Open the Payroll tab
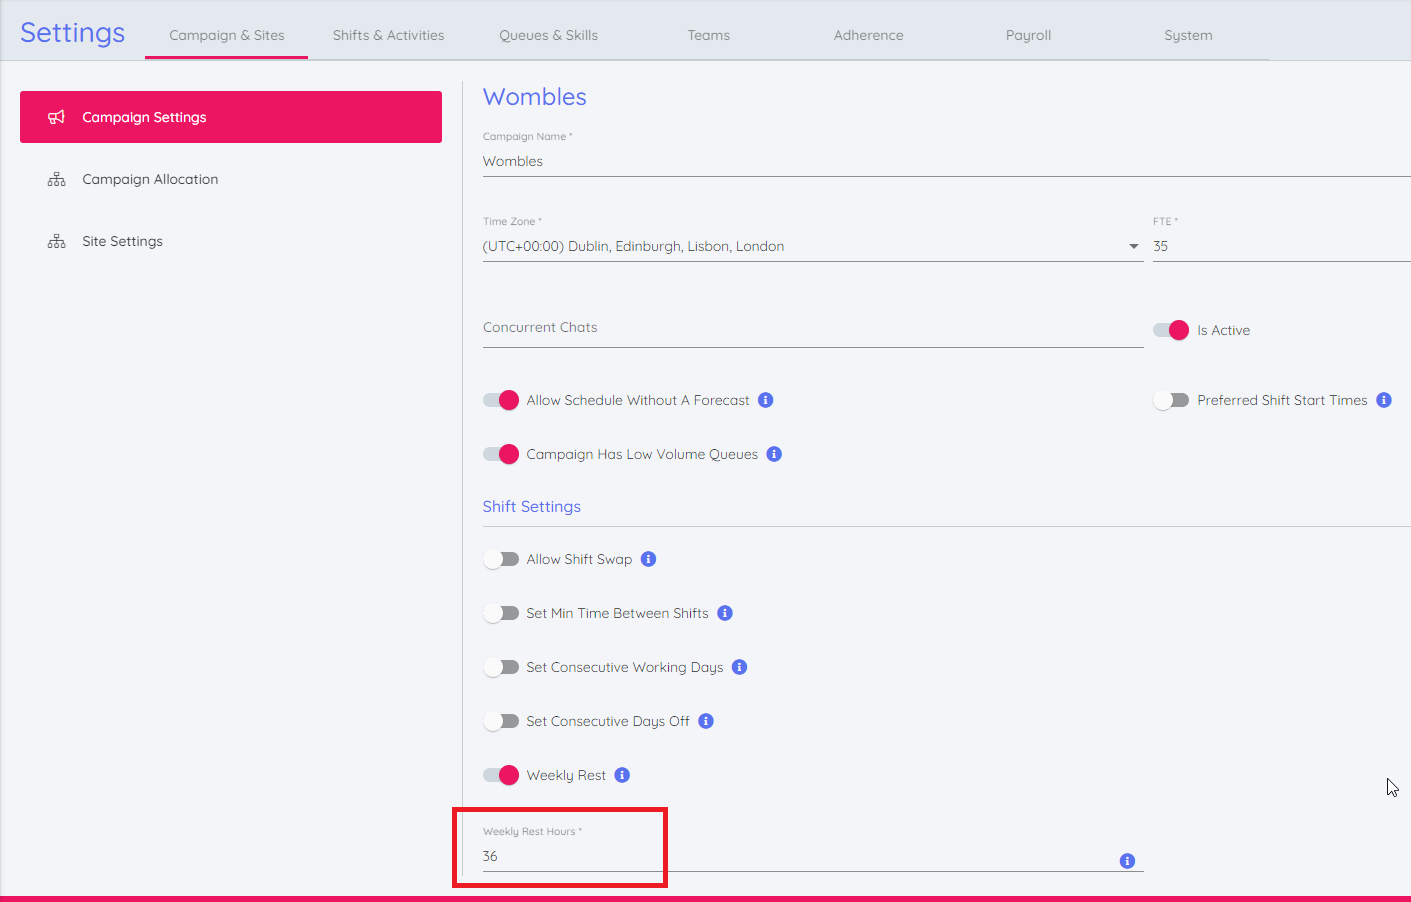The height and width of the screenshot is (902, 1411). tap(1028, 35)
